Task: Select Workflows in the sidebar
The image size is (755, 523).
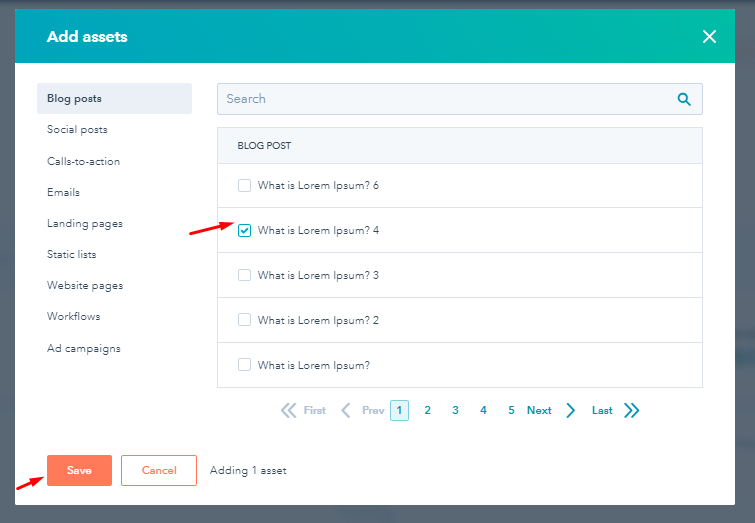Action: pyautogui.click(x=74, y=317)
